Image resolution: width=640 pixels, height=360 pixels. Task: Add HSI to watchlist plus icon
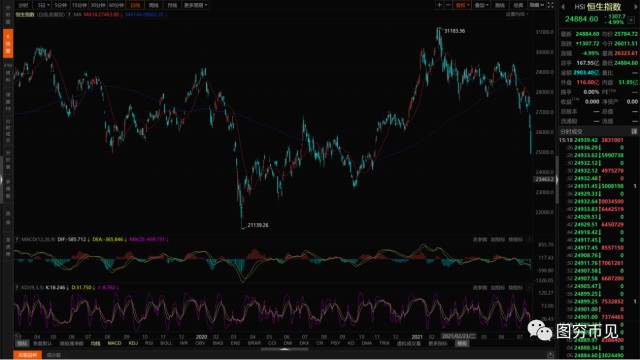click(631, 20)
